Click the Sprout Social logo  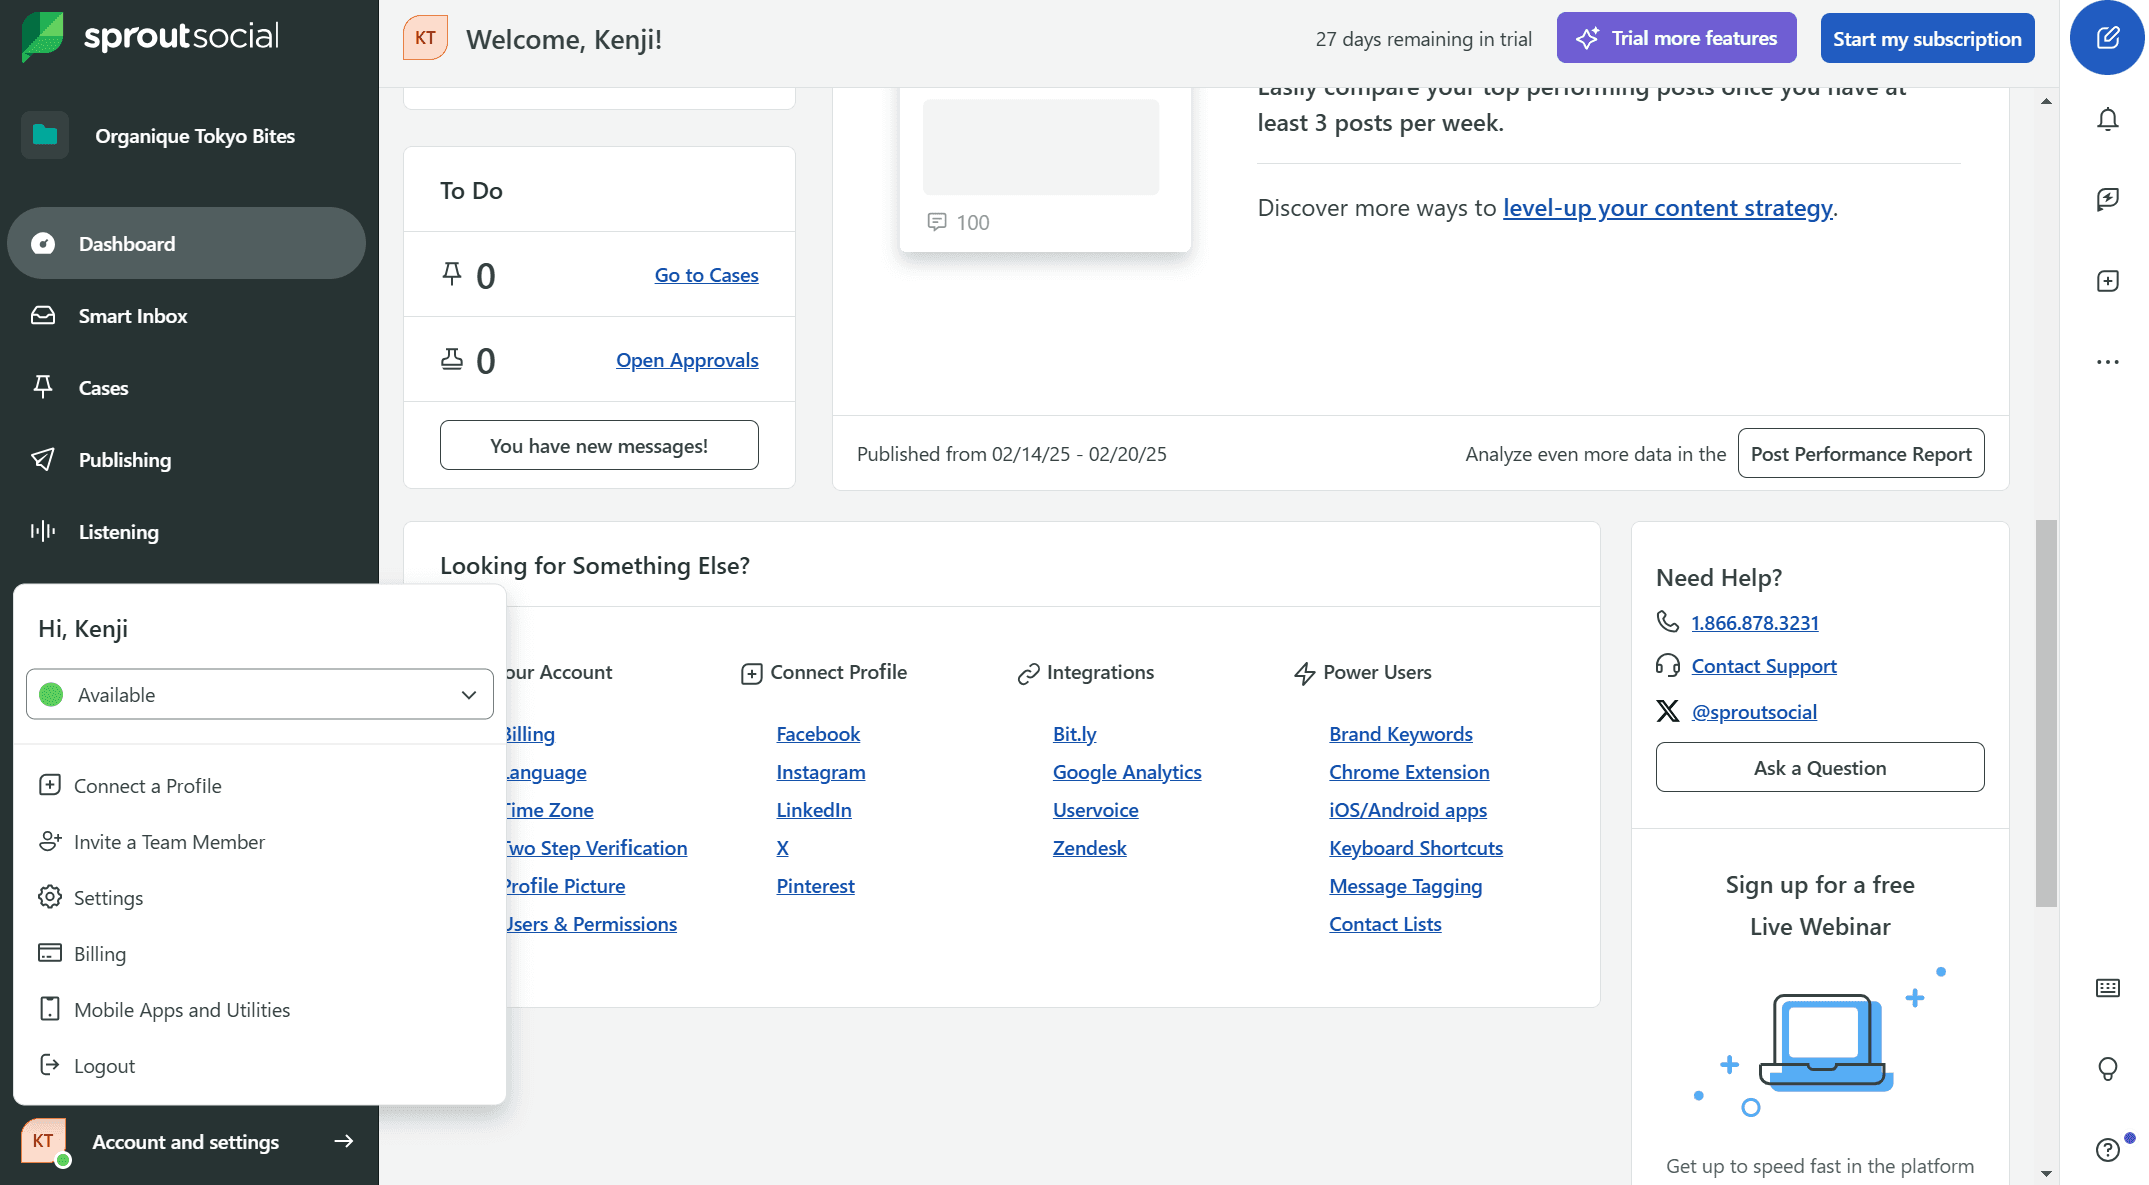[150, 37]
